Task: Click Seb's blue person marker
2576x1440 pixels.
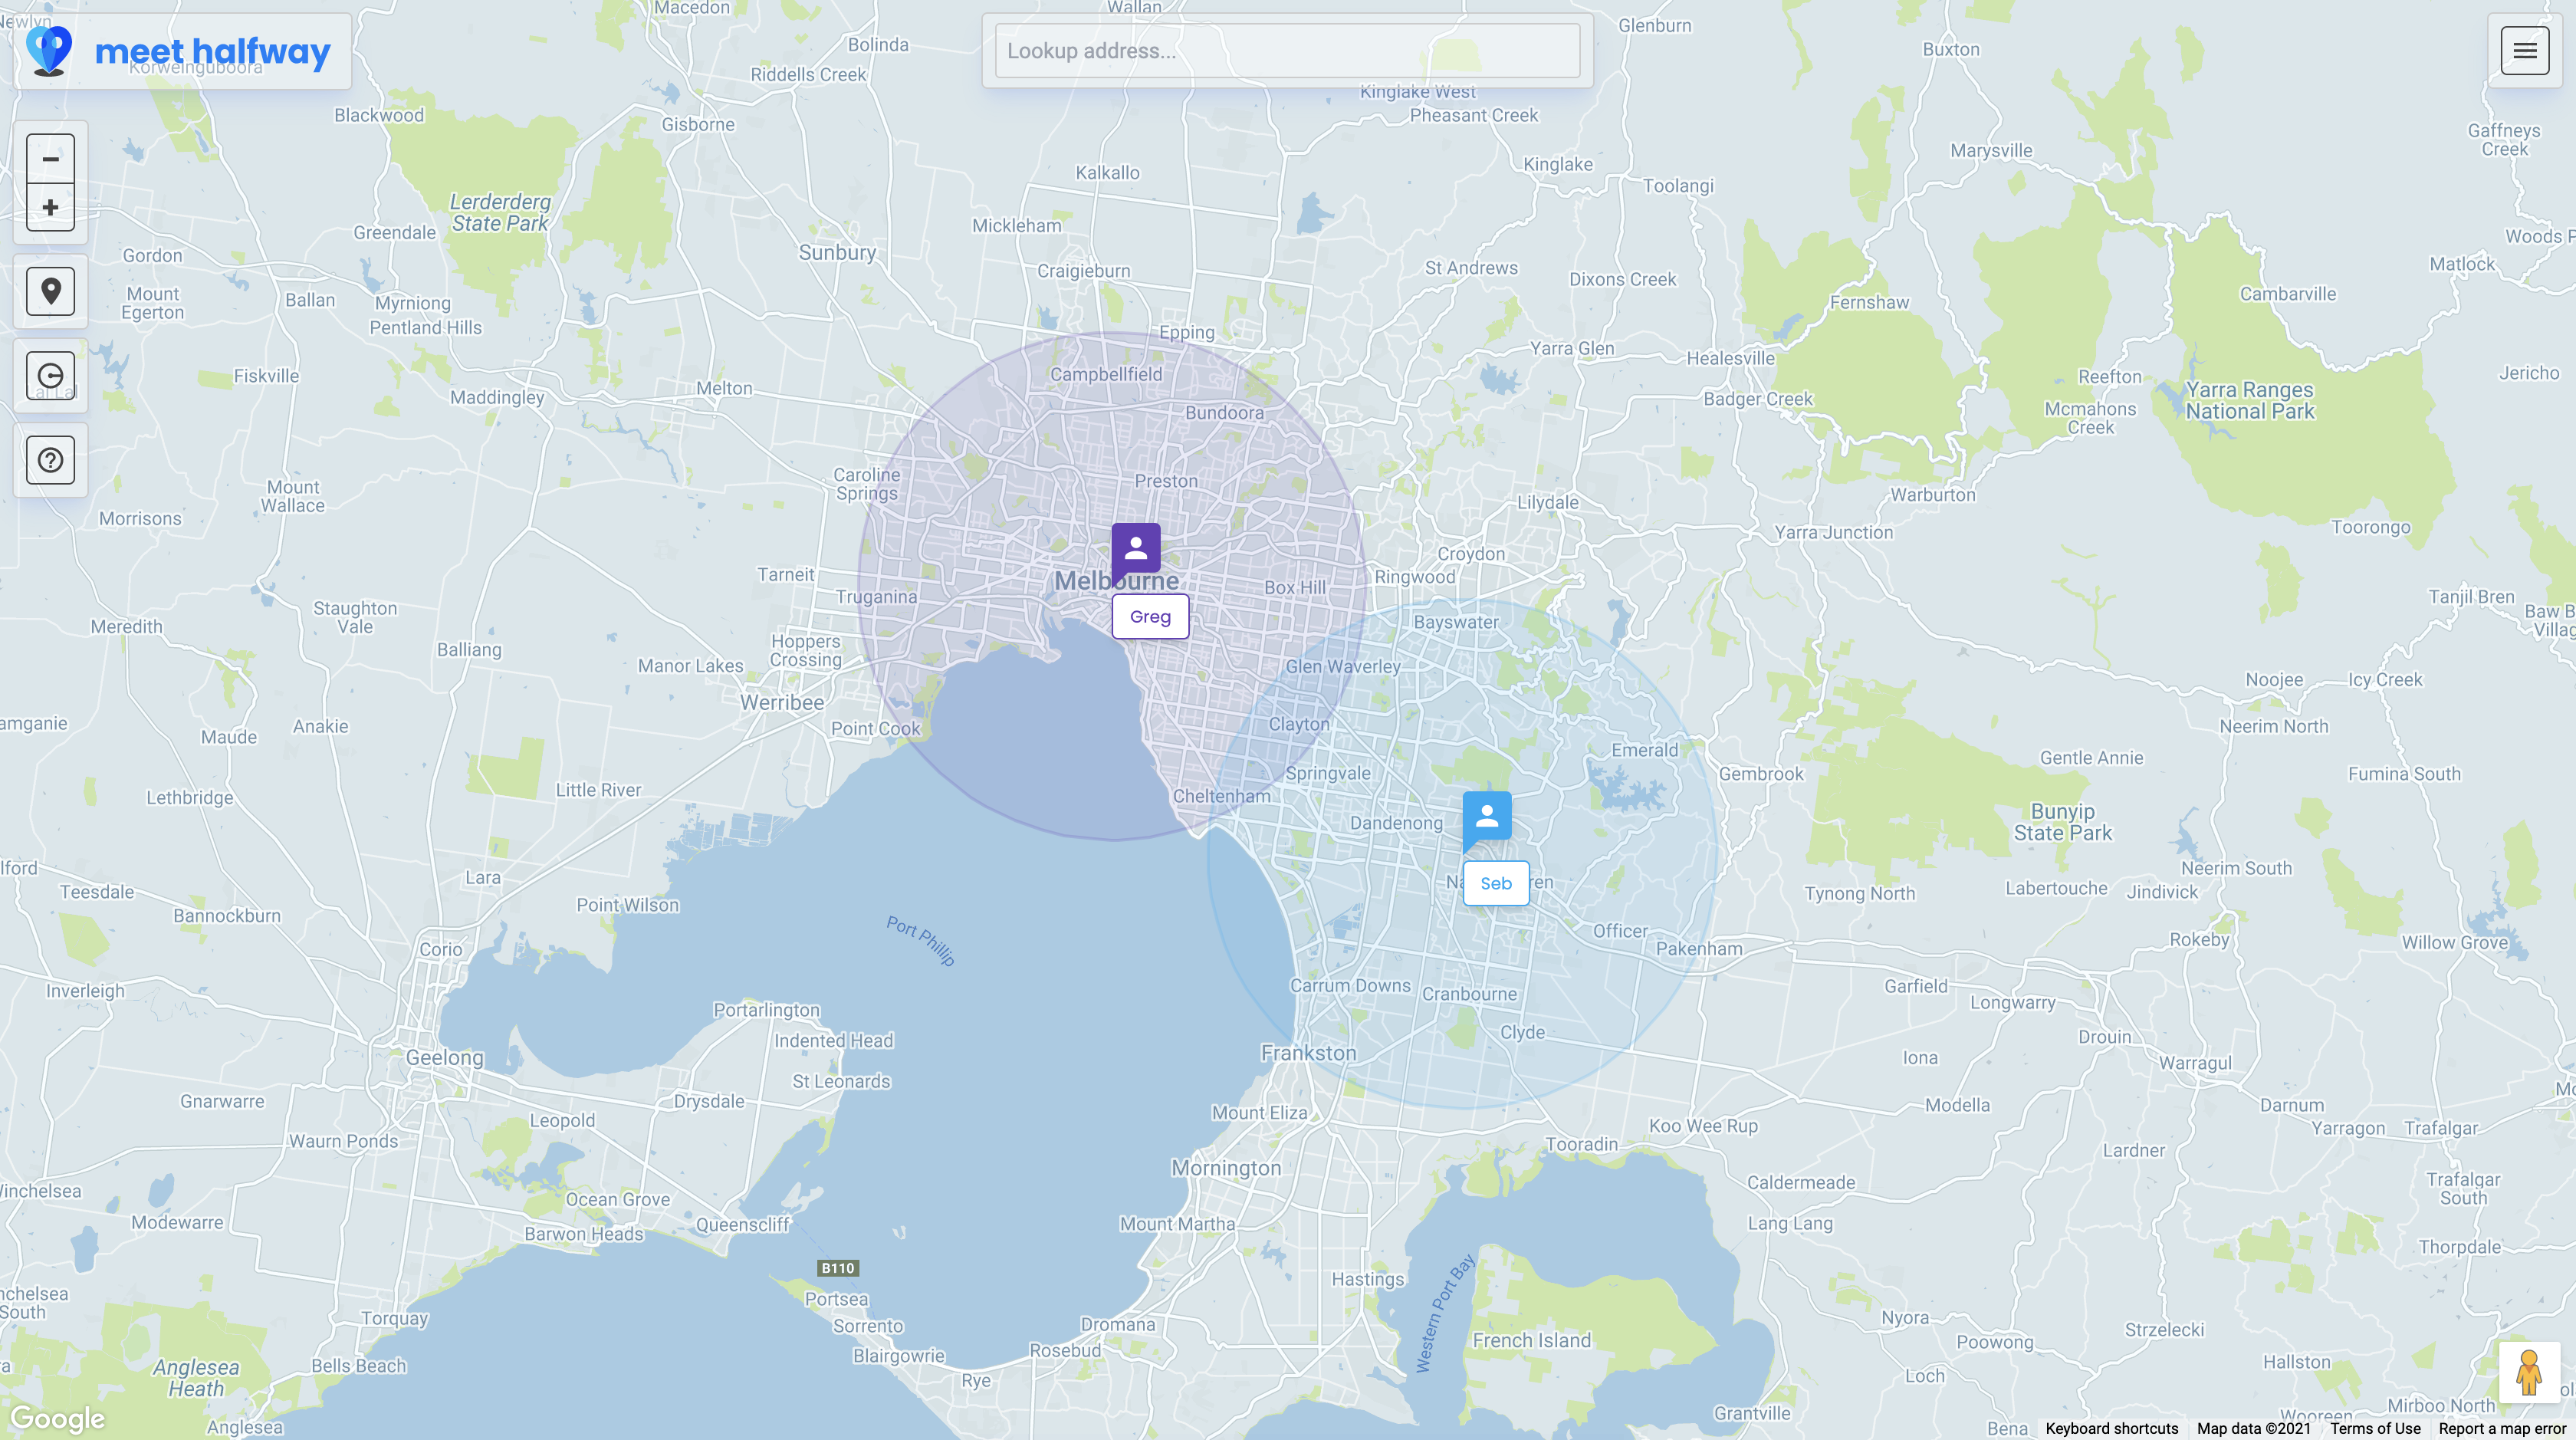Action: point(1487,817)
